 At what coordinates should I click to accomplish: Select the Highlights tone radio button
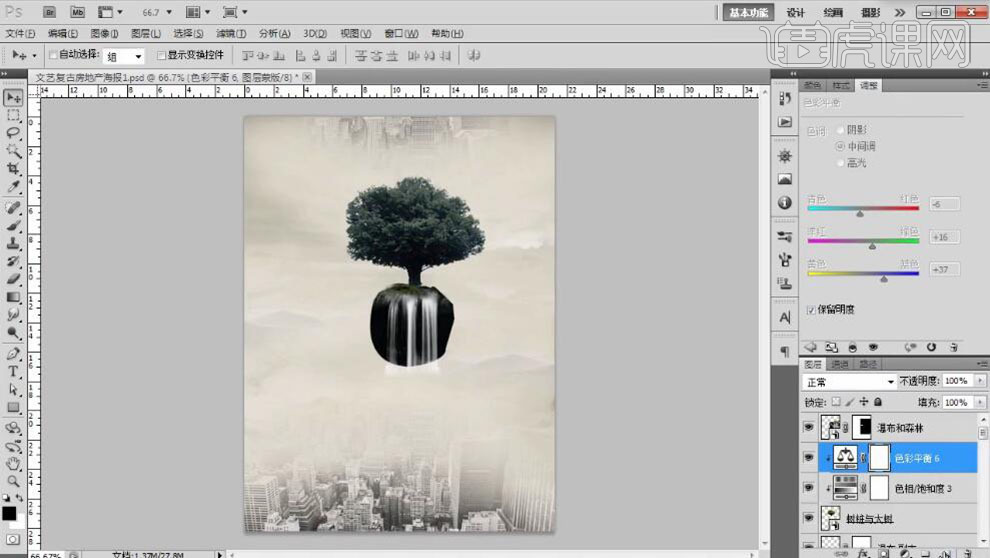840,163
